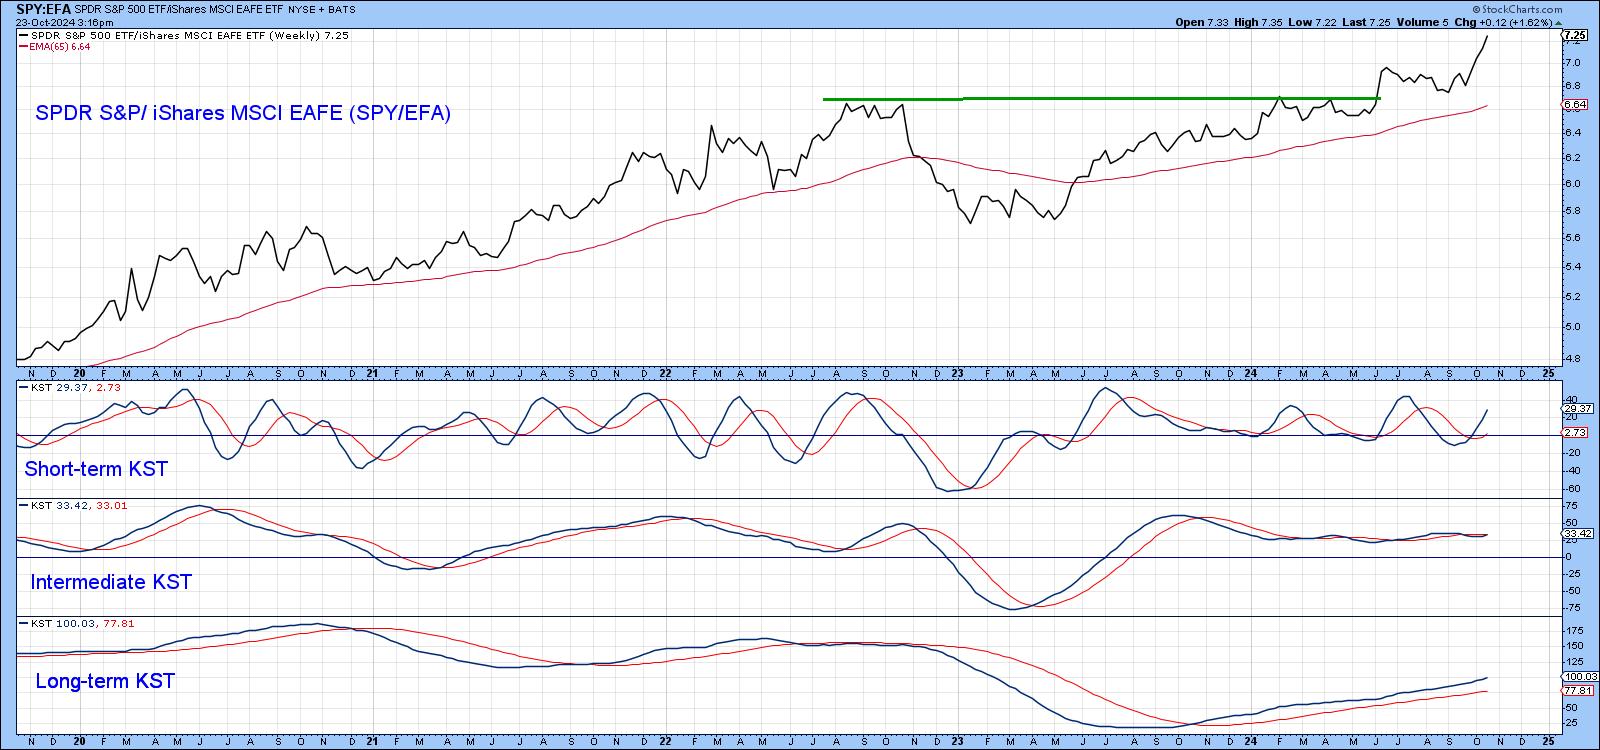Click the Low 7.22 value in header
This screenshot has height=750, width=1600.
tap(1311, 22)
